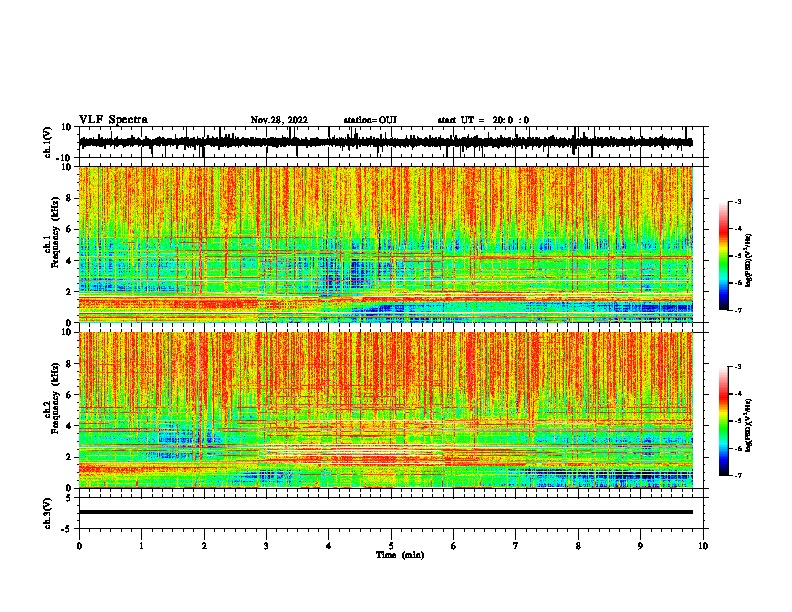Click time axis tick labeled 0
The width and height of the screenshot is (792, 612).
click(x=79, y=546)
